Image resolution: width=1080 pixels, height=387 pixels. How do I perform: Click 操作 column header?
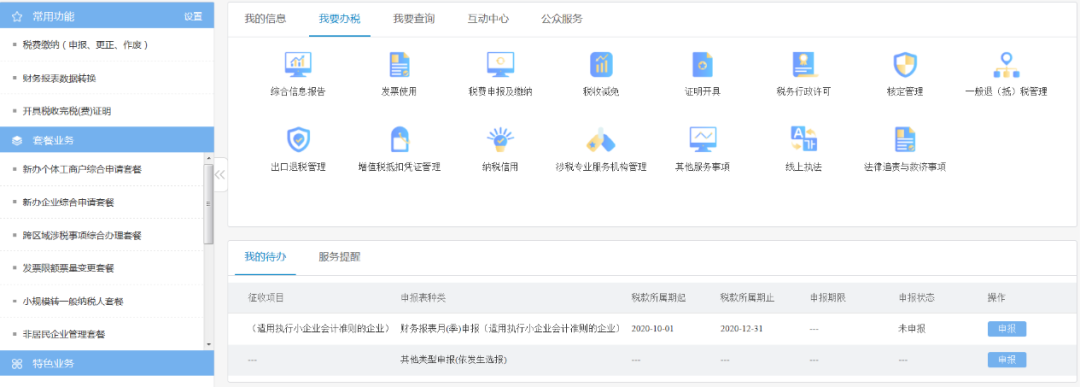[x=996, y=297]
